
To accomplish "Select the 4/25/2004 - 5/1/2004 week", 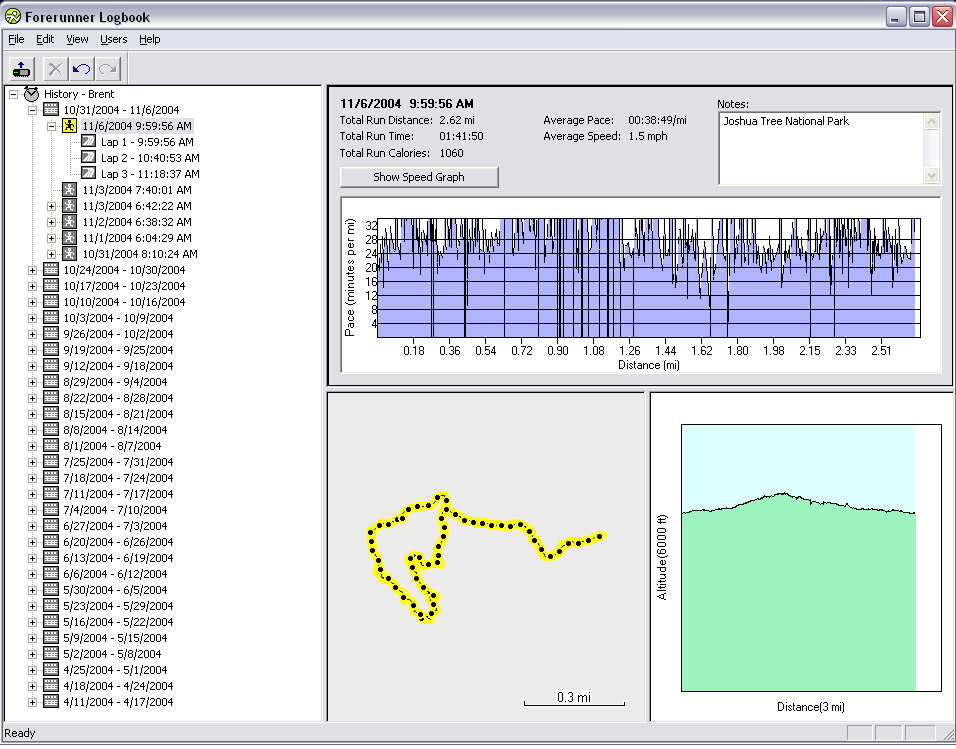I will pyautogui.click(x=115, y=670).
